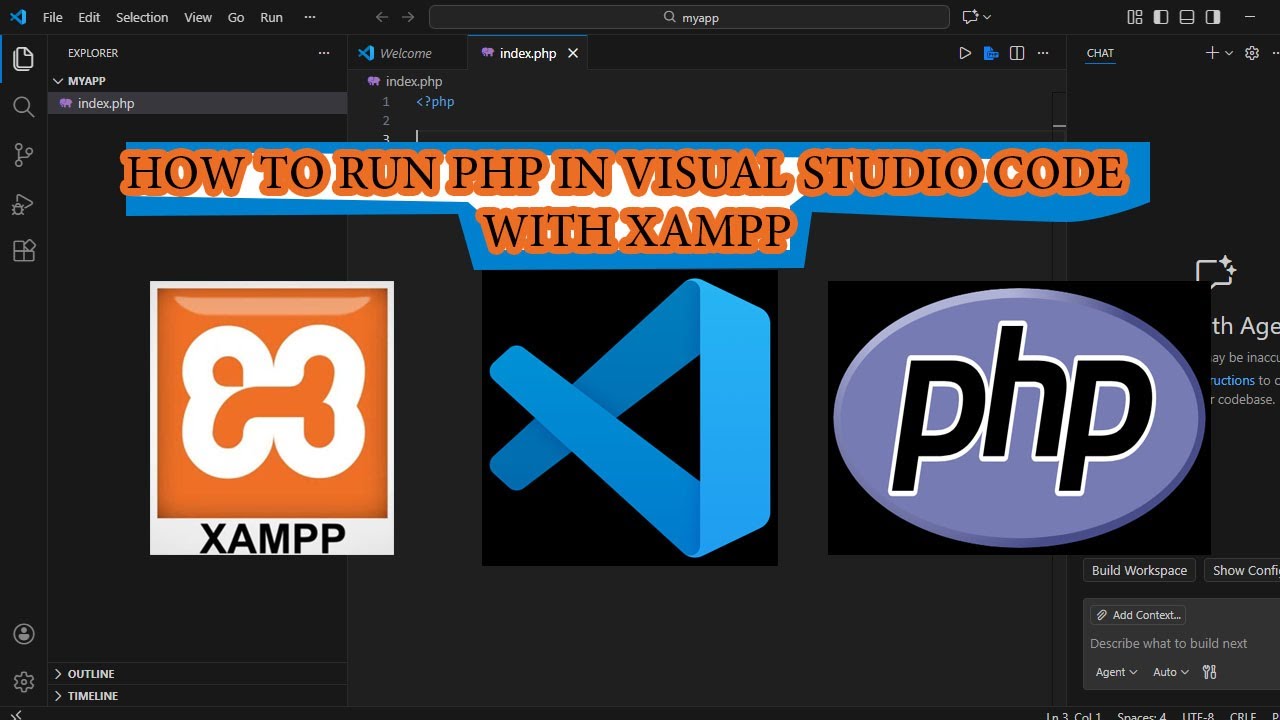Click the VS Code logo in title bar
Screen dimensions: 1280x720
pos(17,17)
